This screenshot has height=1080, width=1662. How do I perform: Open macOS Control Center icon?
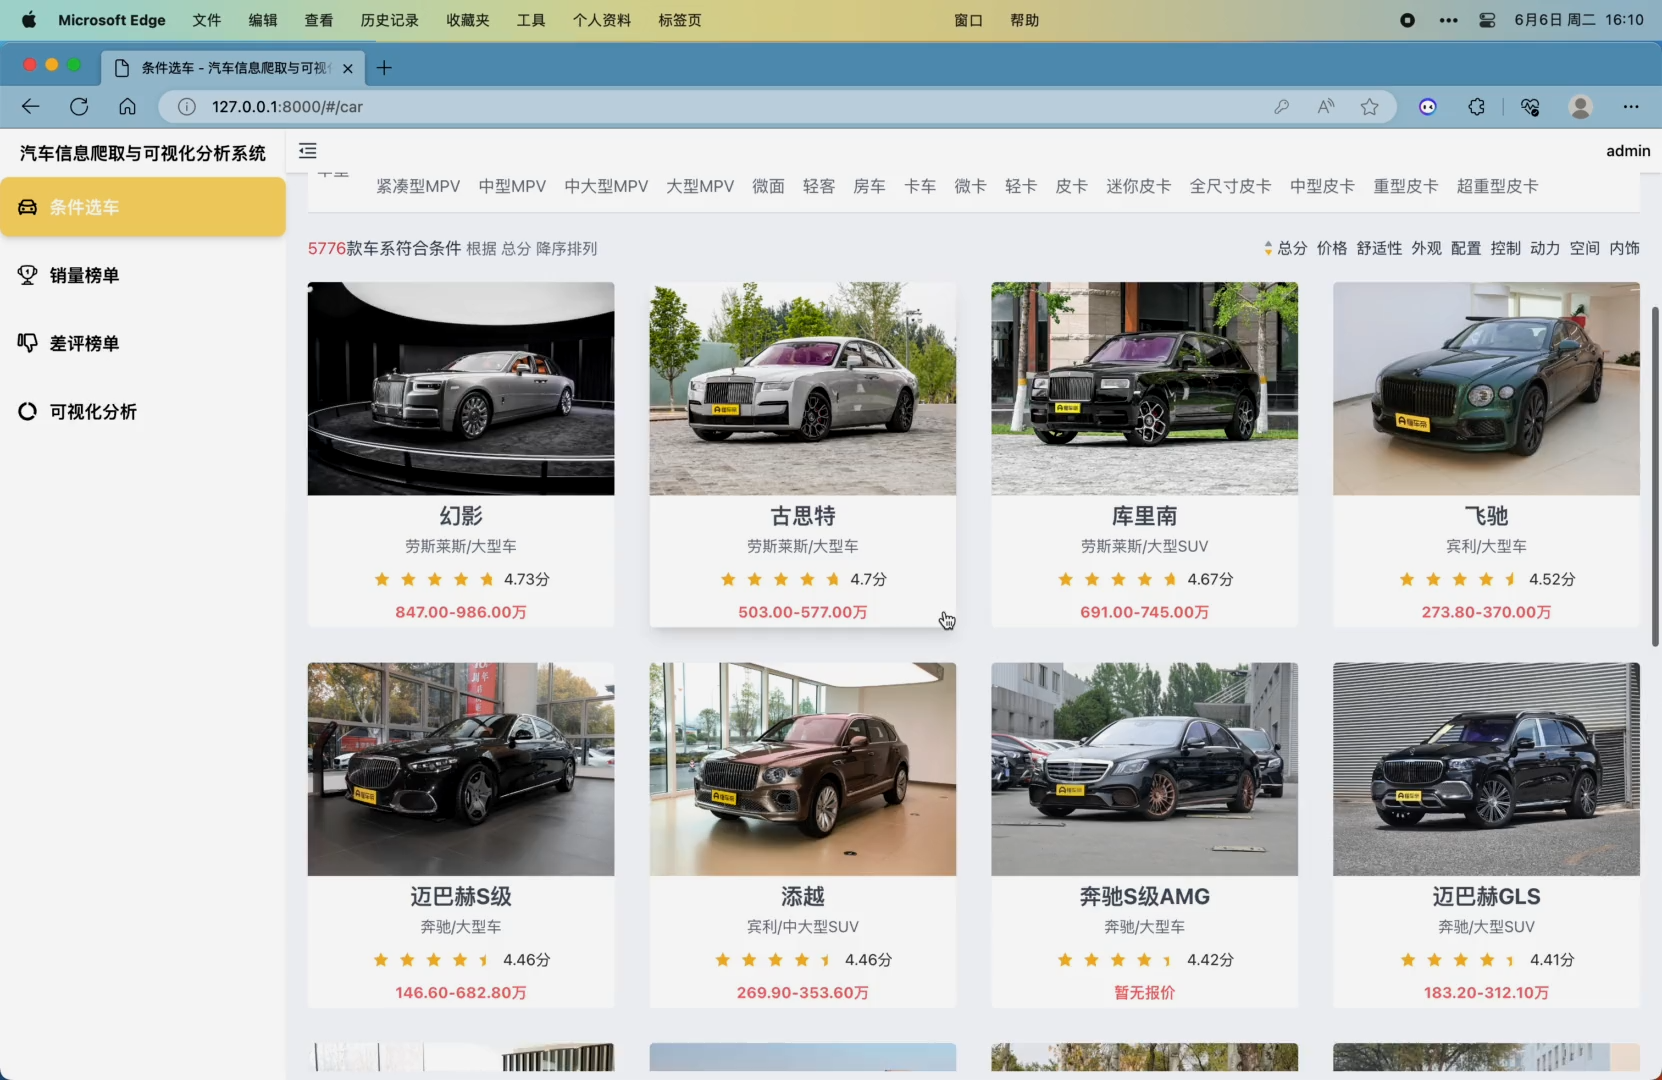coord(1487,20)
